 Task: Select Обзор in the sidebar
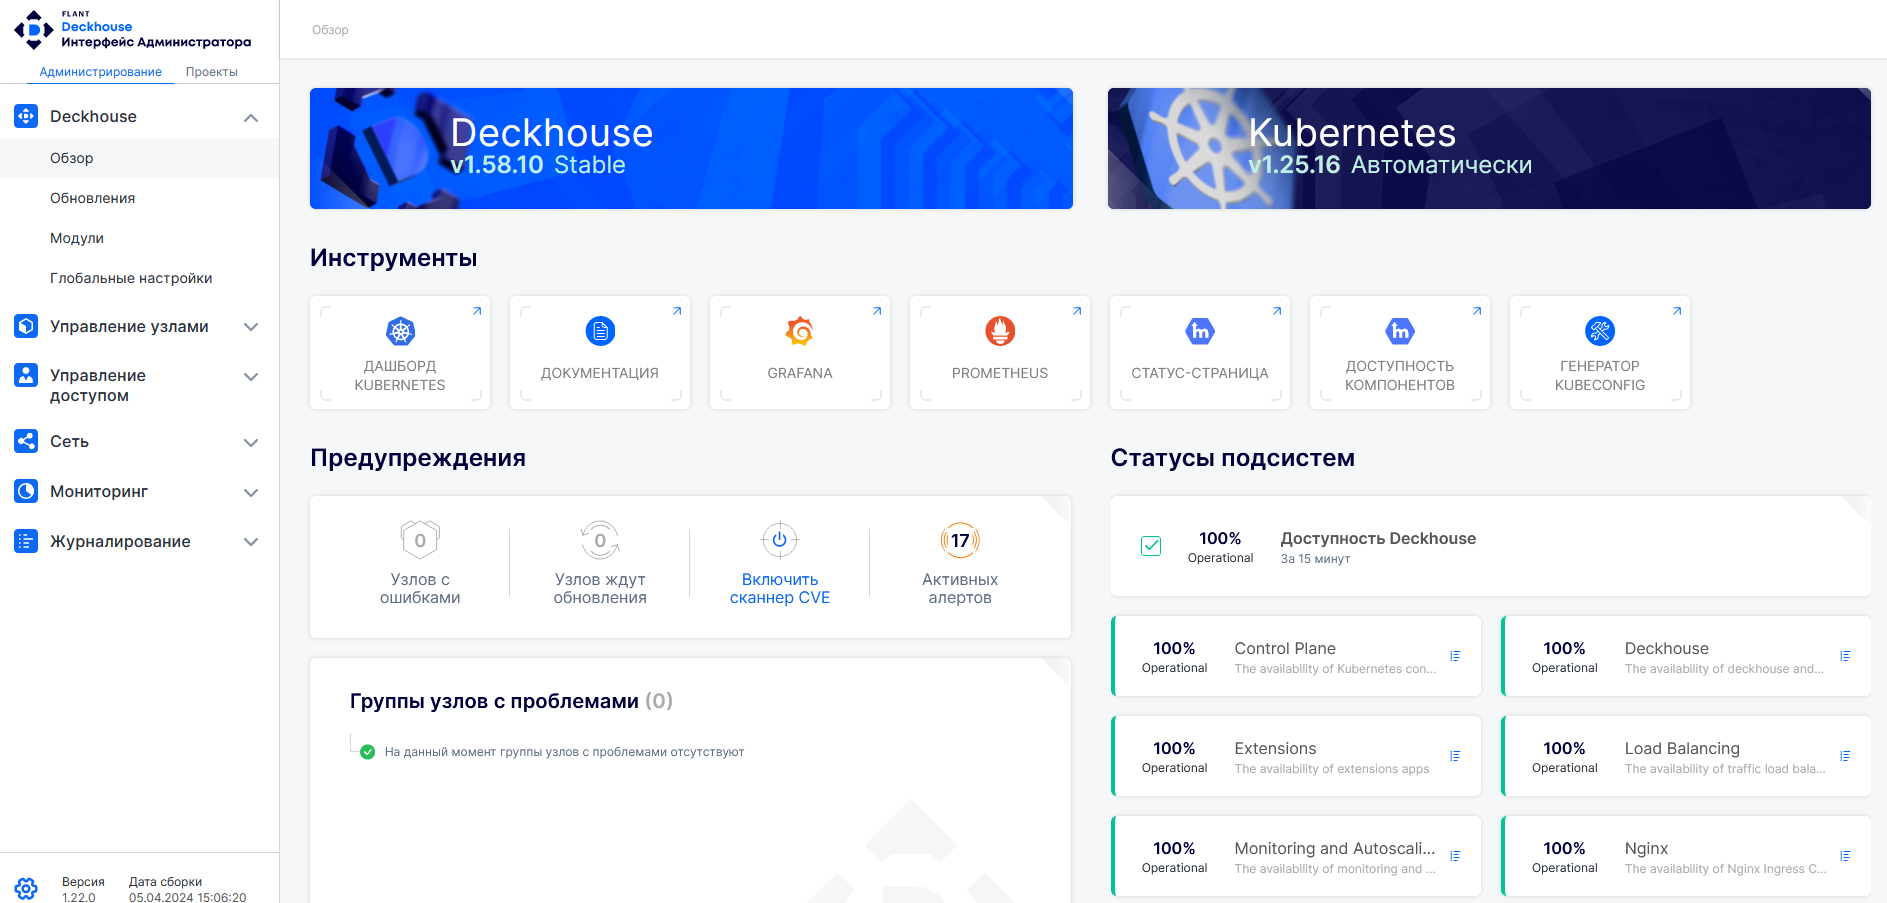[139, 158]
